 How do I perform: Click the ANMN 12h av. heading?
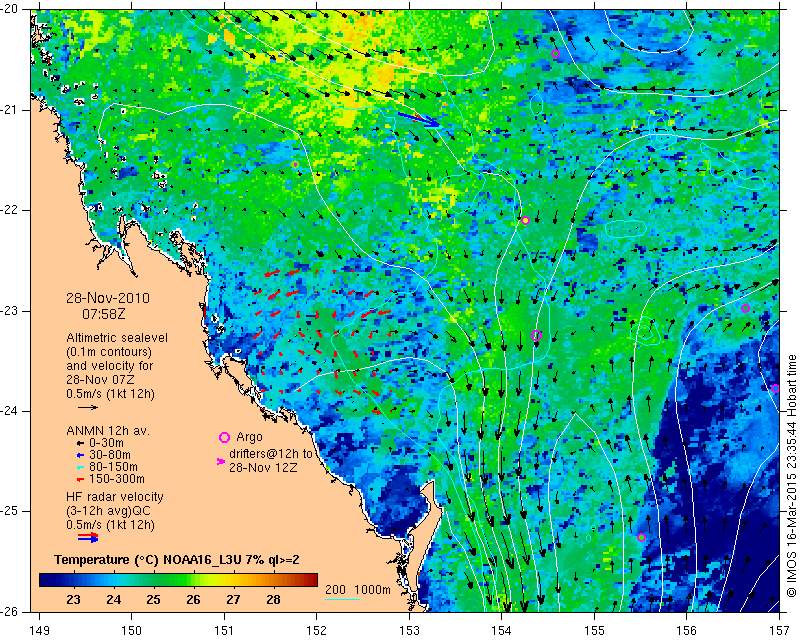[108, 431]
